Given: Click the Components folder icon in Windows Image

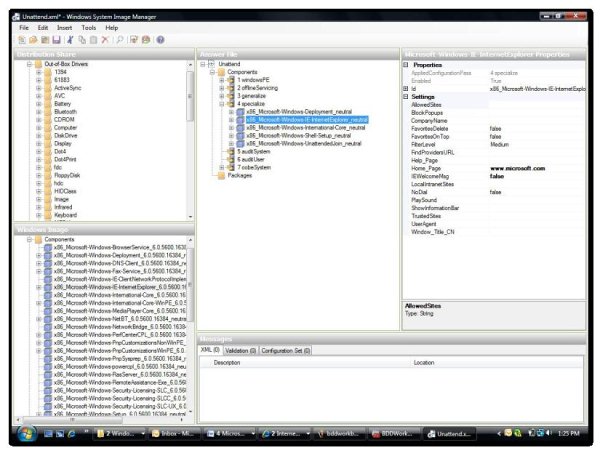Looking at the screenshot, I should [x=39, y=240].
